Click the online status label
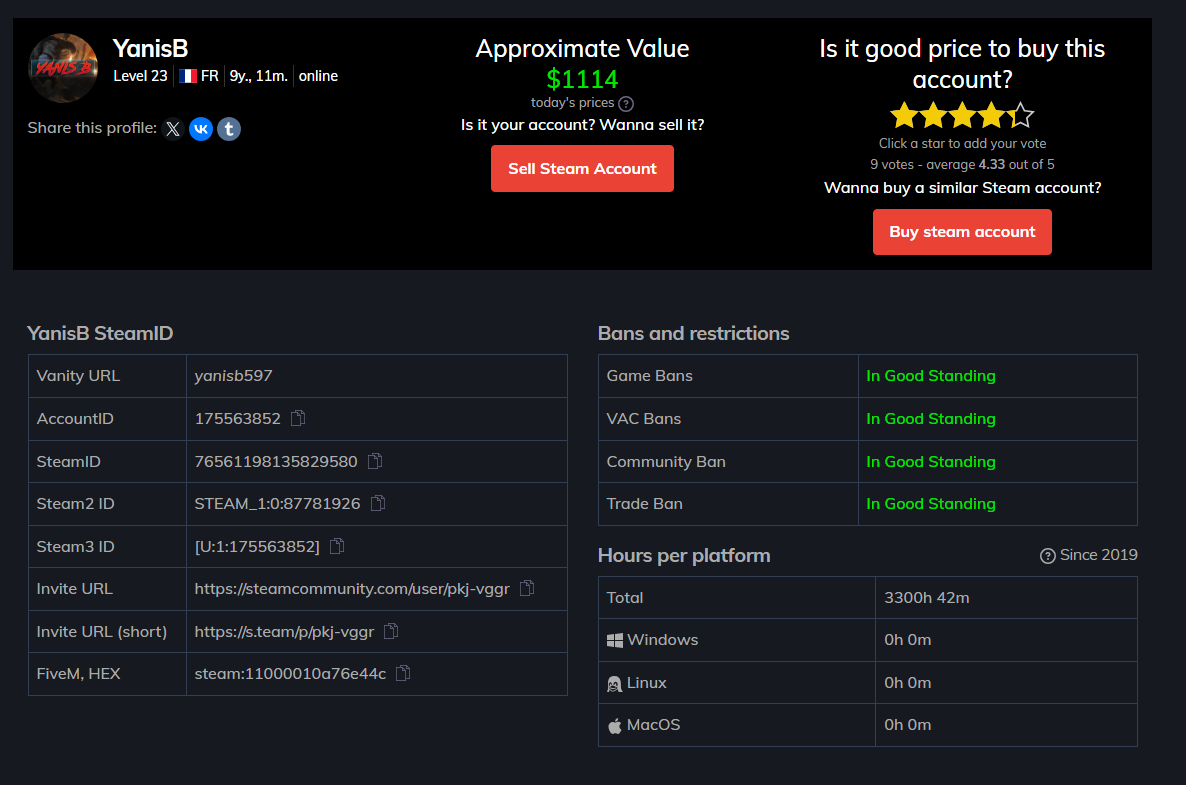This screenshot has height=785, width=1186. tap(318, 76)
